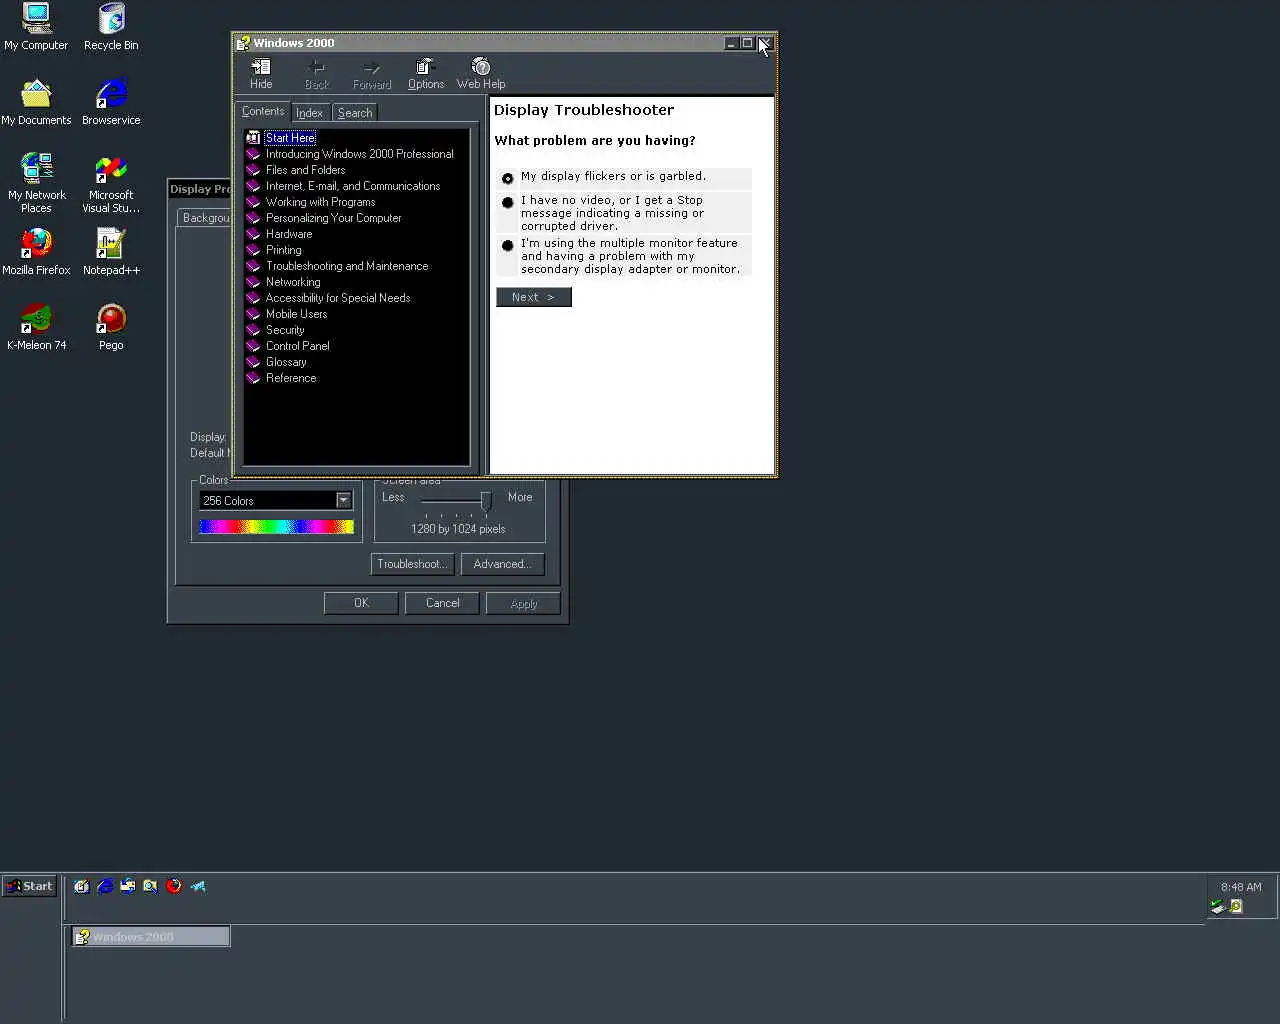
Task: Launch Pego desktop shortcut
Action: [111, 327]
